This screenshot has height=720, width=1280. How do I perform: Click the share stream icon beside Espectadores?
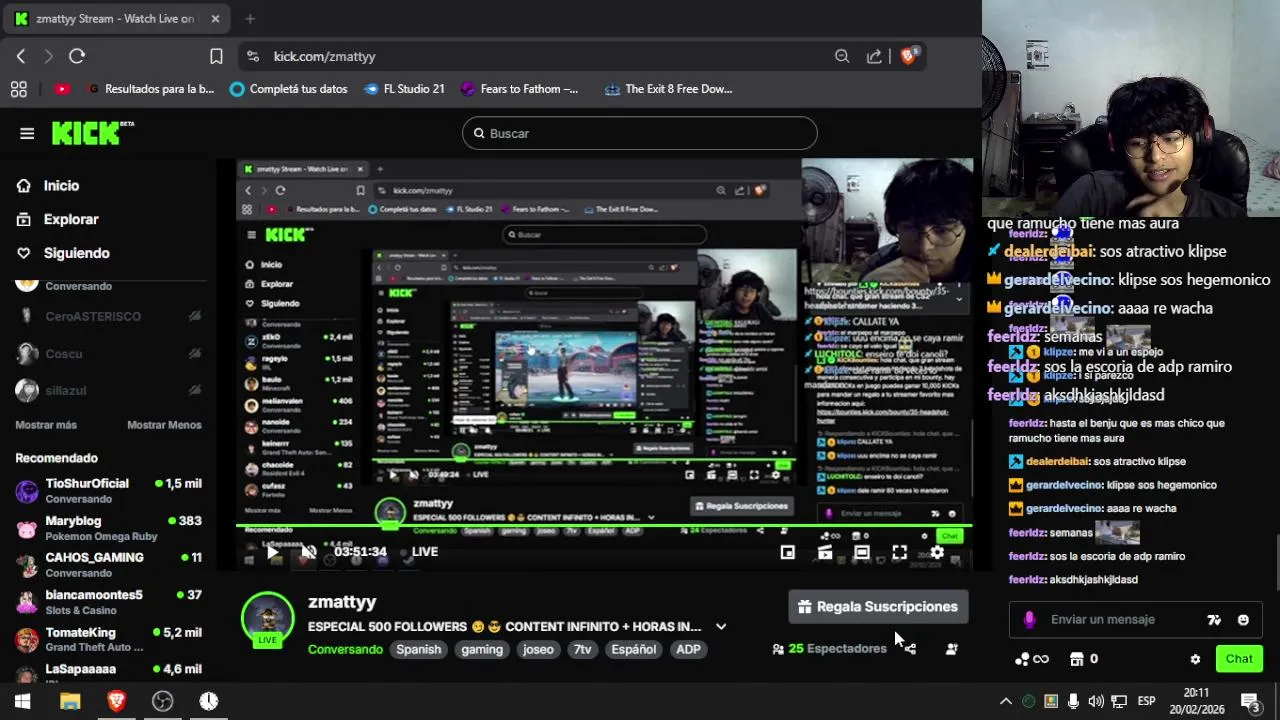click(909, 649)
